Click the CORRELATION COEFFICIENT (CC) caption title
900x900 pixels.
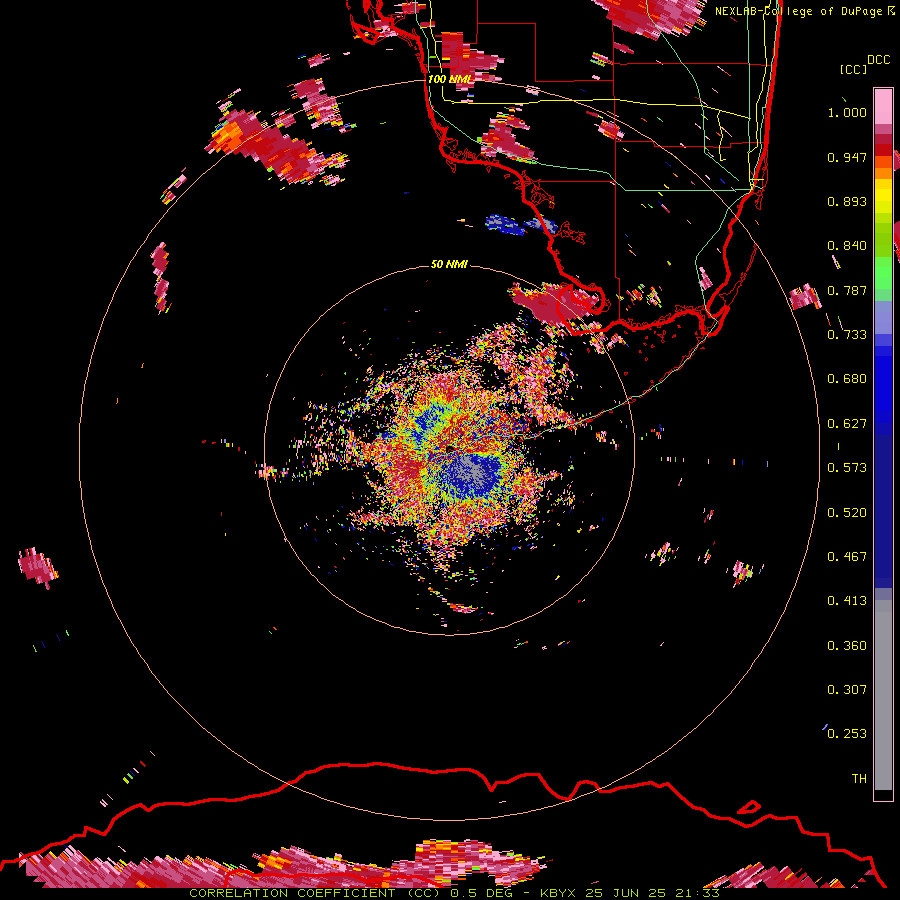click(x=314, y=893)
